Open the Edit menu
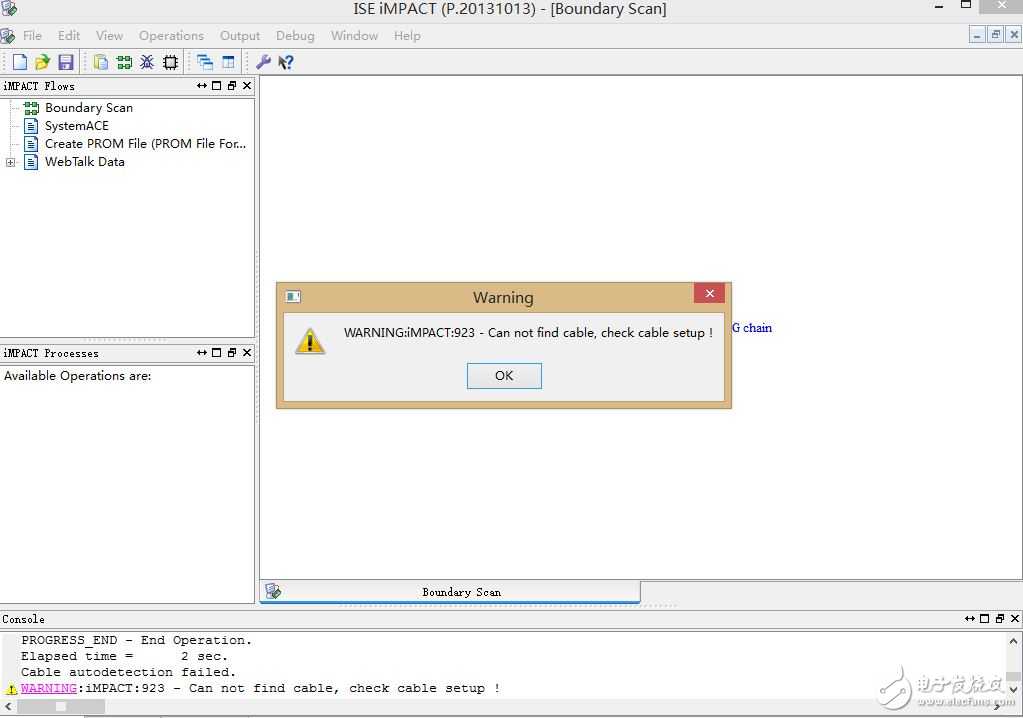 click(x=69, y=36)
